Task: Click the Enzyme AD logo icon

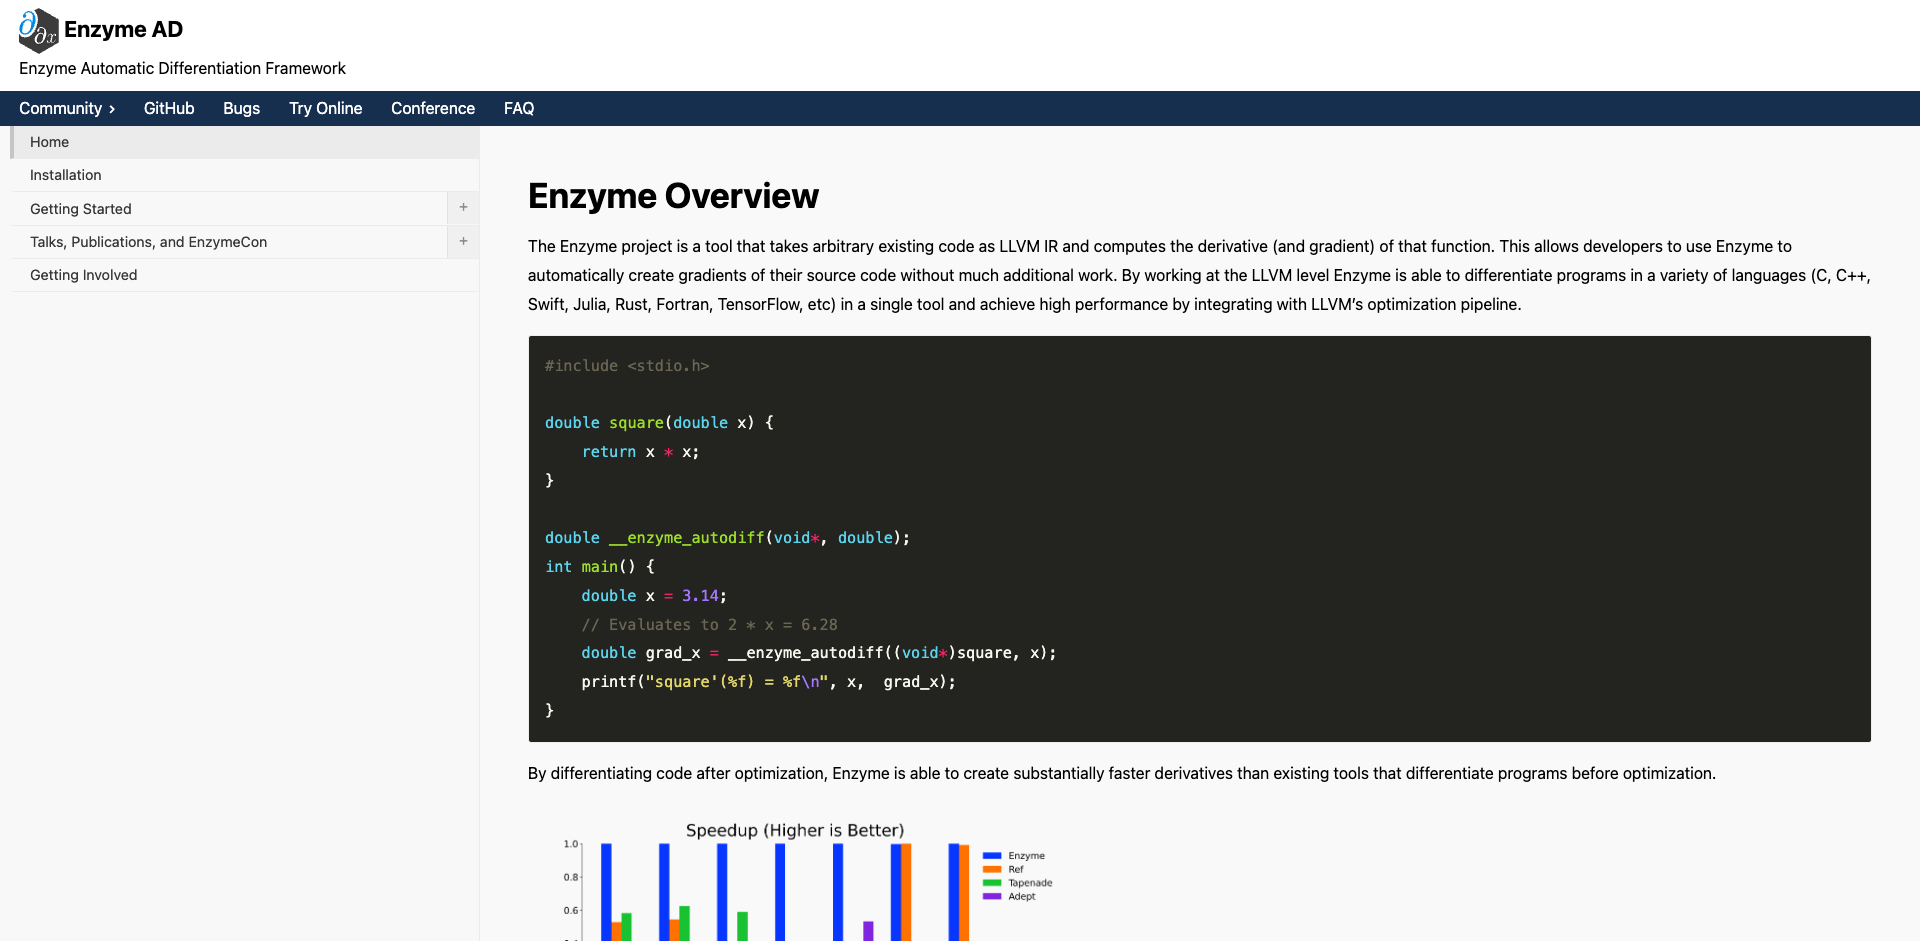Action: point(39,30)
